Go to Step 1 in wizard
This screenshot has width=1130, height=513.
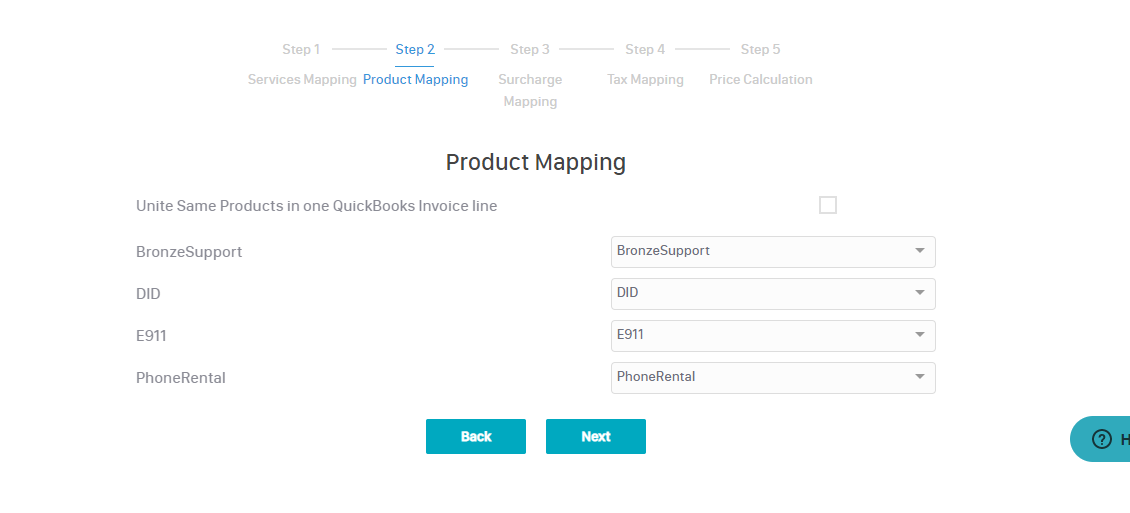[301, 49]
